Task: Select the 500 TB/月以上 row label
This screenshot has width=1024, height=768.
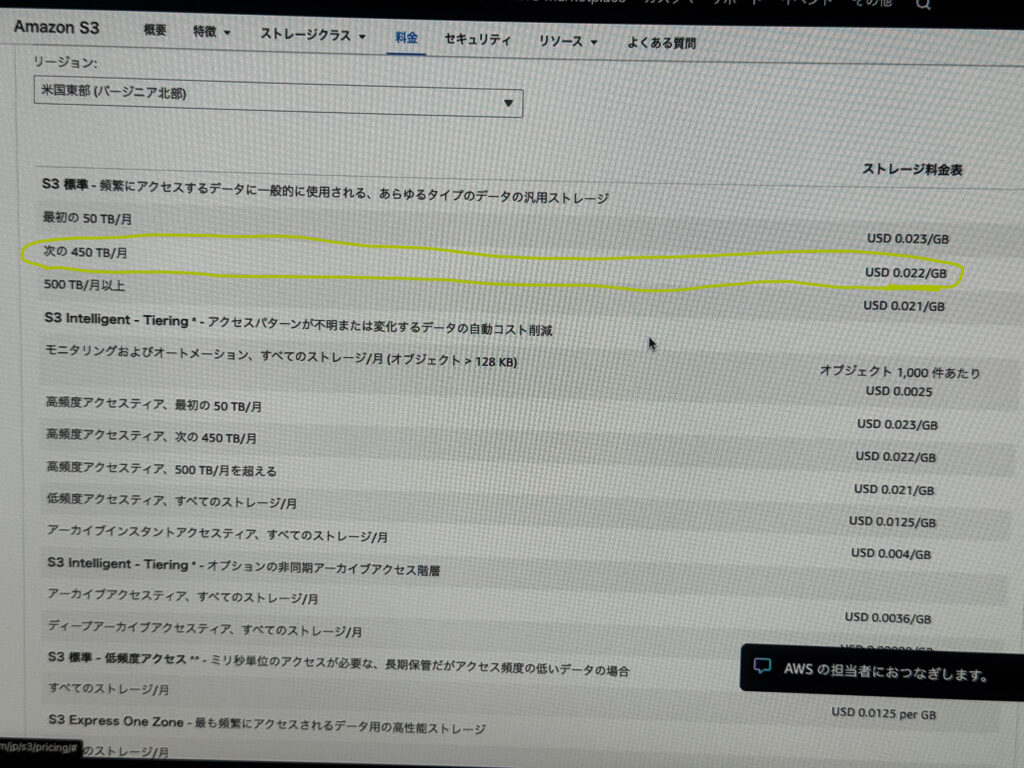Action: [x=83, y=286]
